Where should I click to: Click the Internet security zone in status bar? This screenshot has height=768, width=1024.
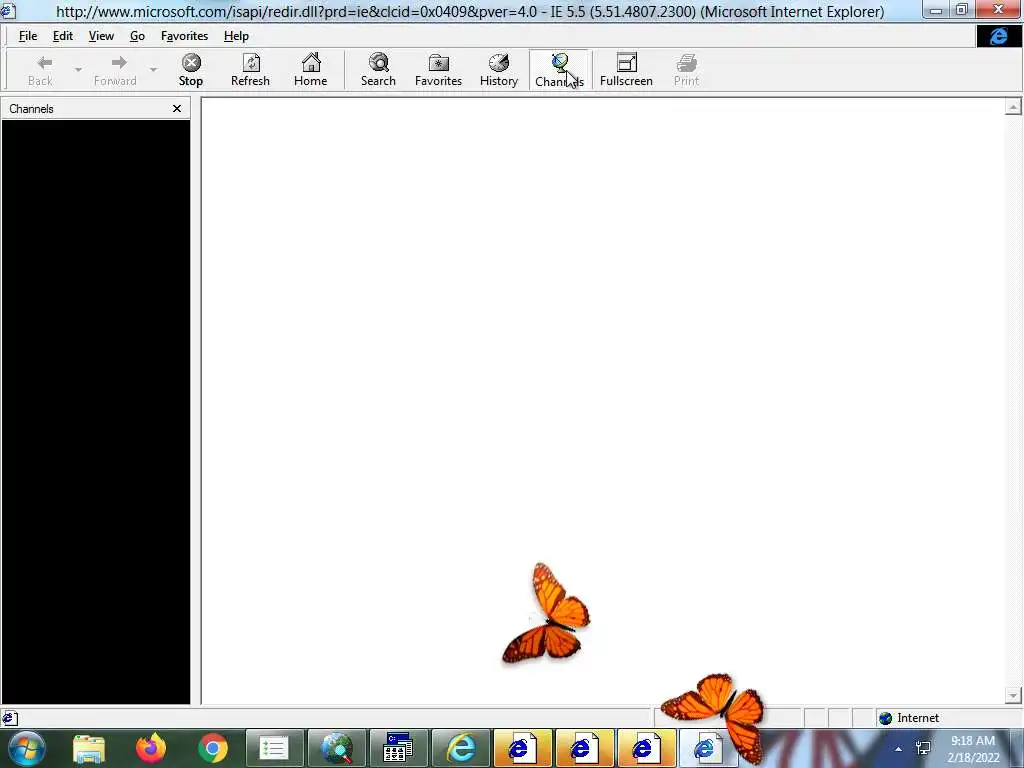[x=910, y=718]
